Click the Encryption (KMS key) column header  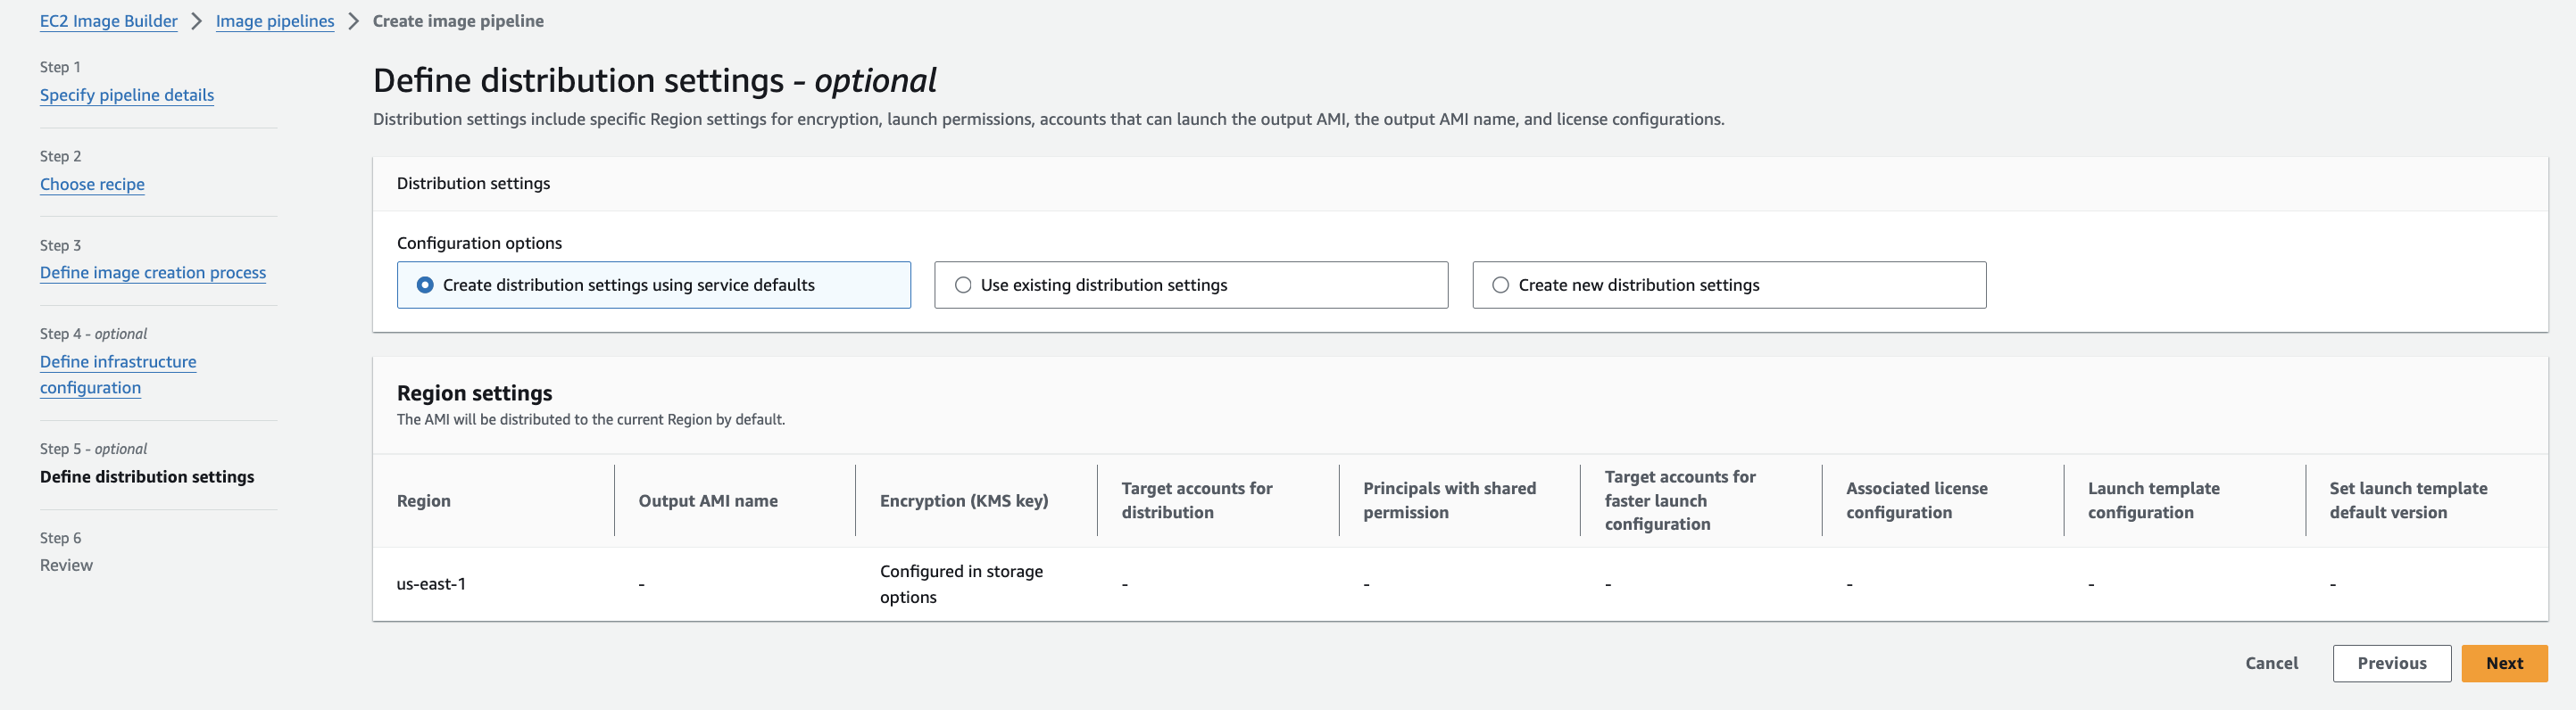(x=964, y=501)
